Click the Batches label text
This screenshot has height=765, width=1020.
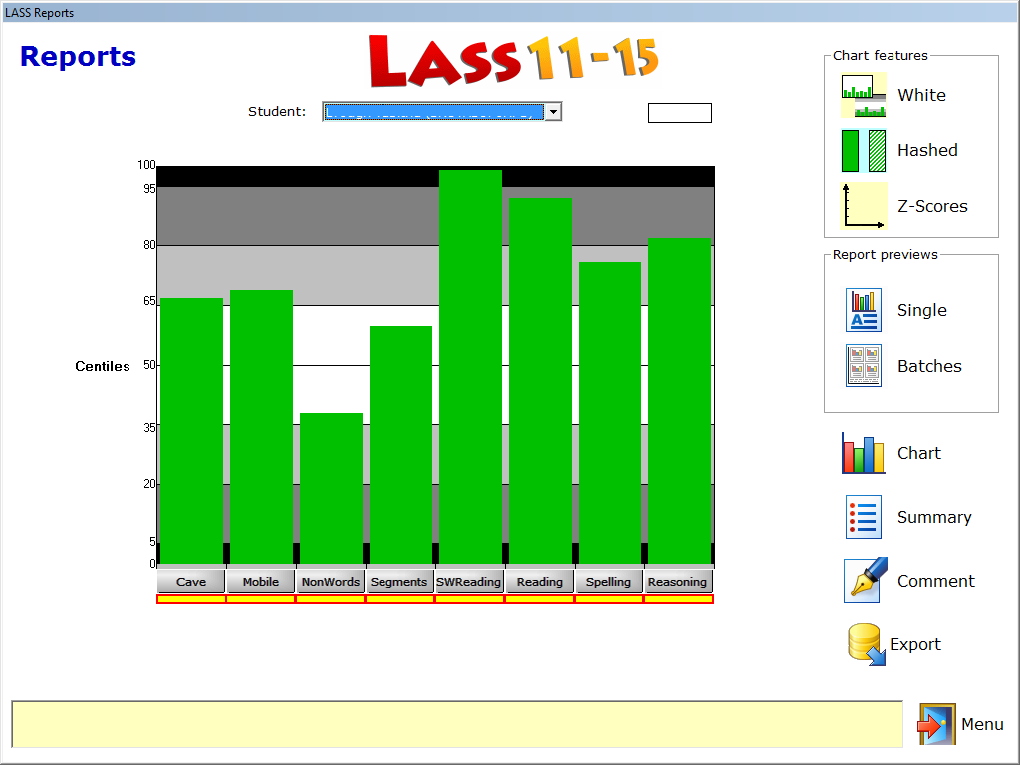click(x=929, y=366)
